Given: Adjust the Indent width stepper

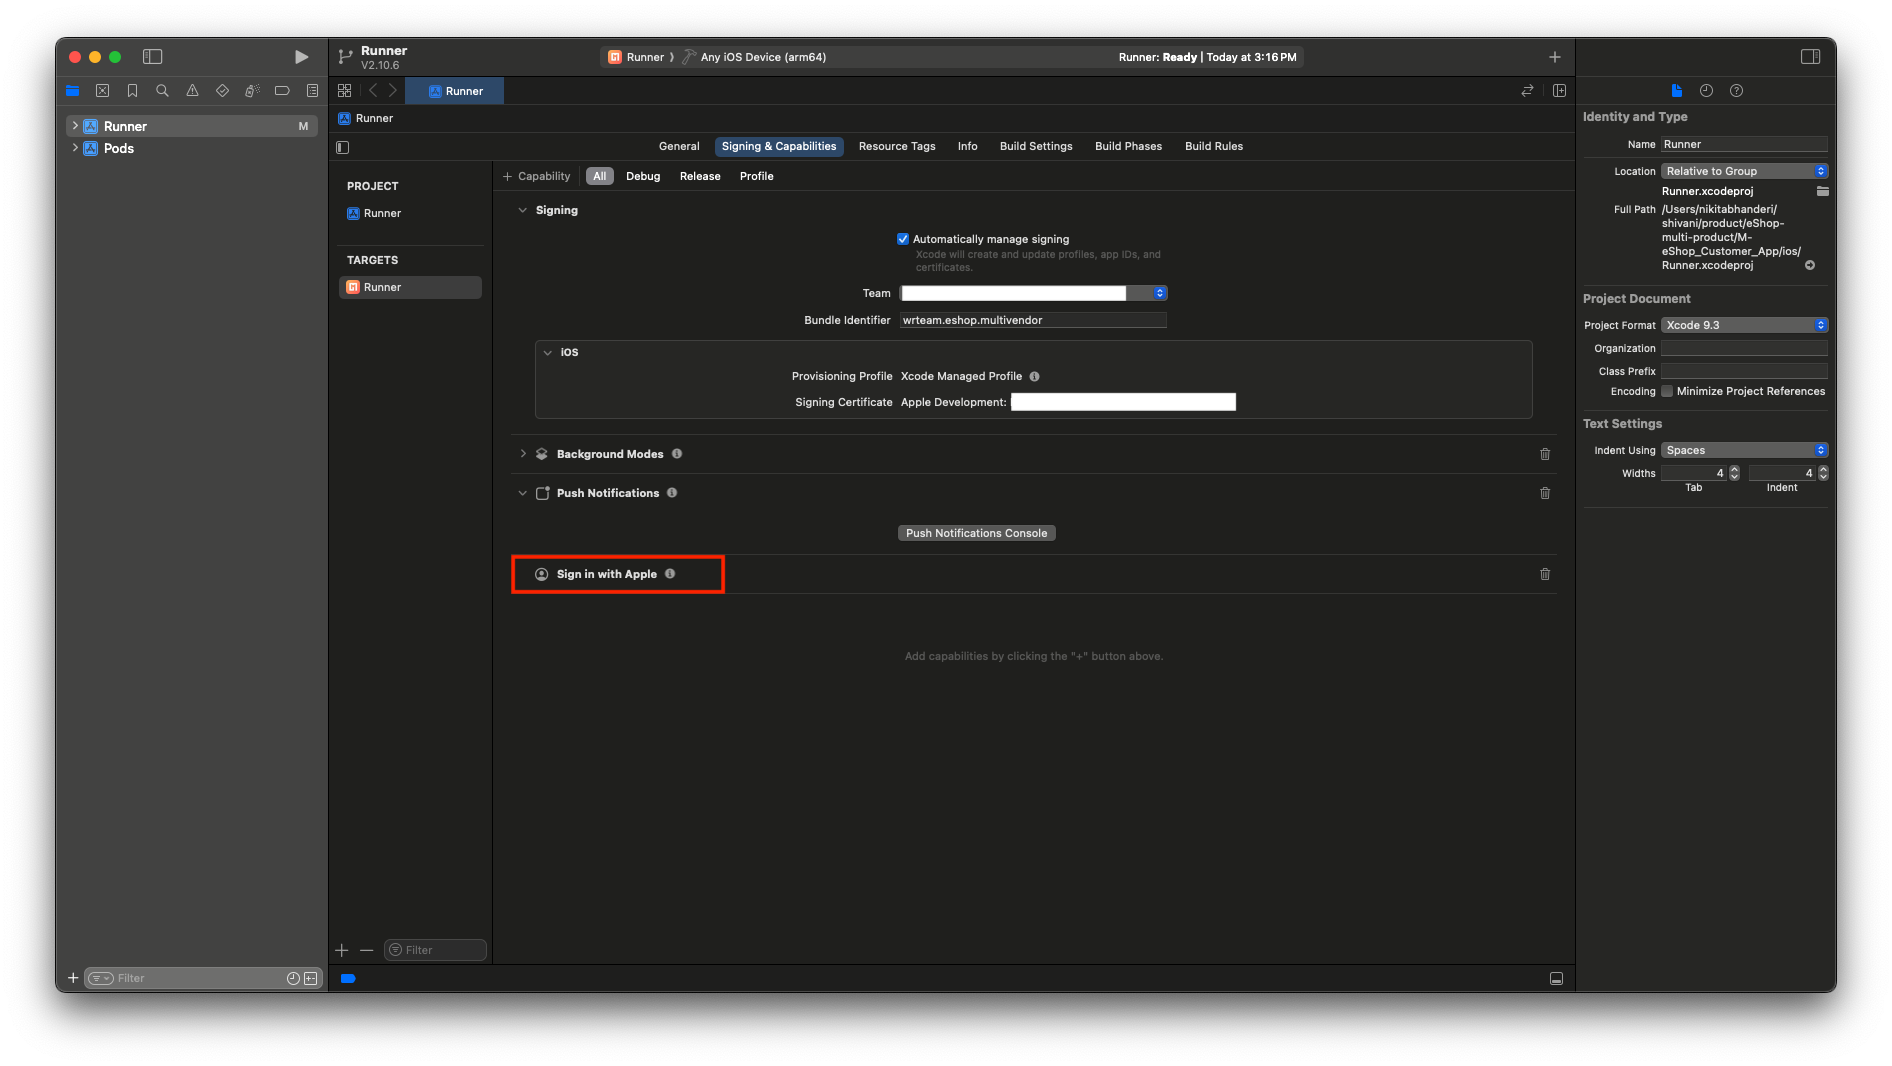Looking at the screenshot, I should [1823, 473].
